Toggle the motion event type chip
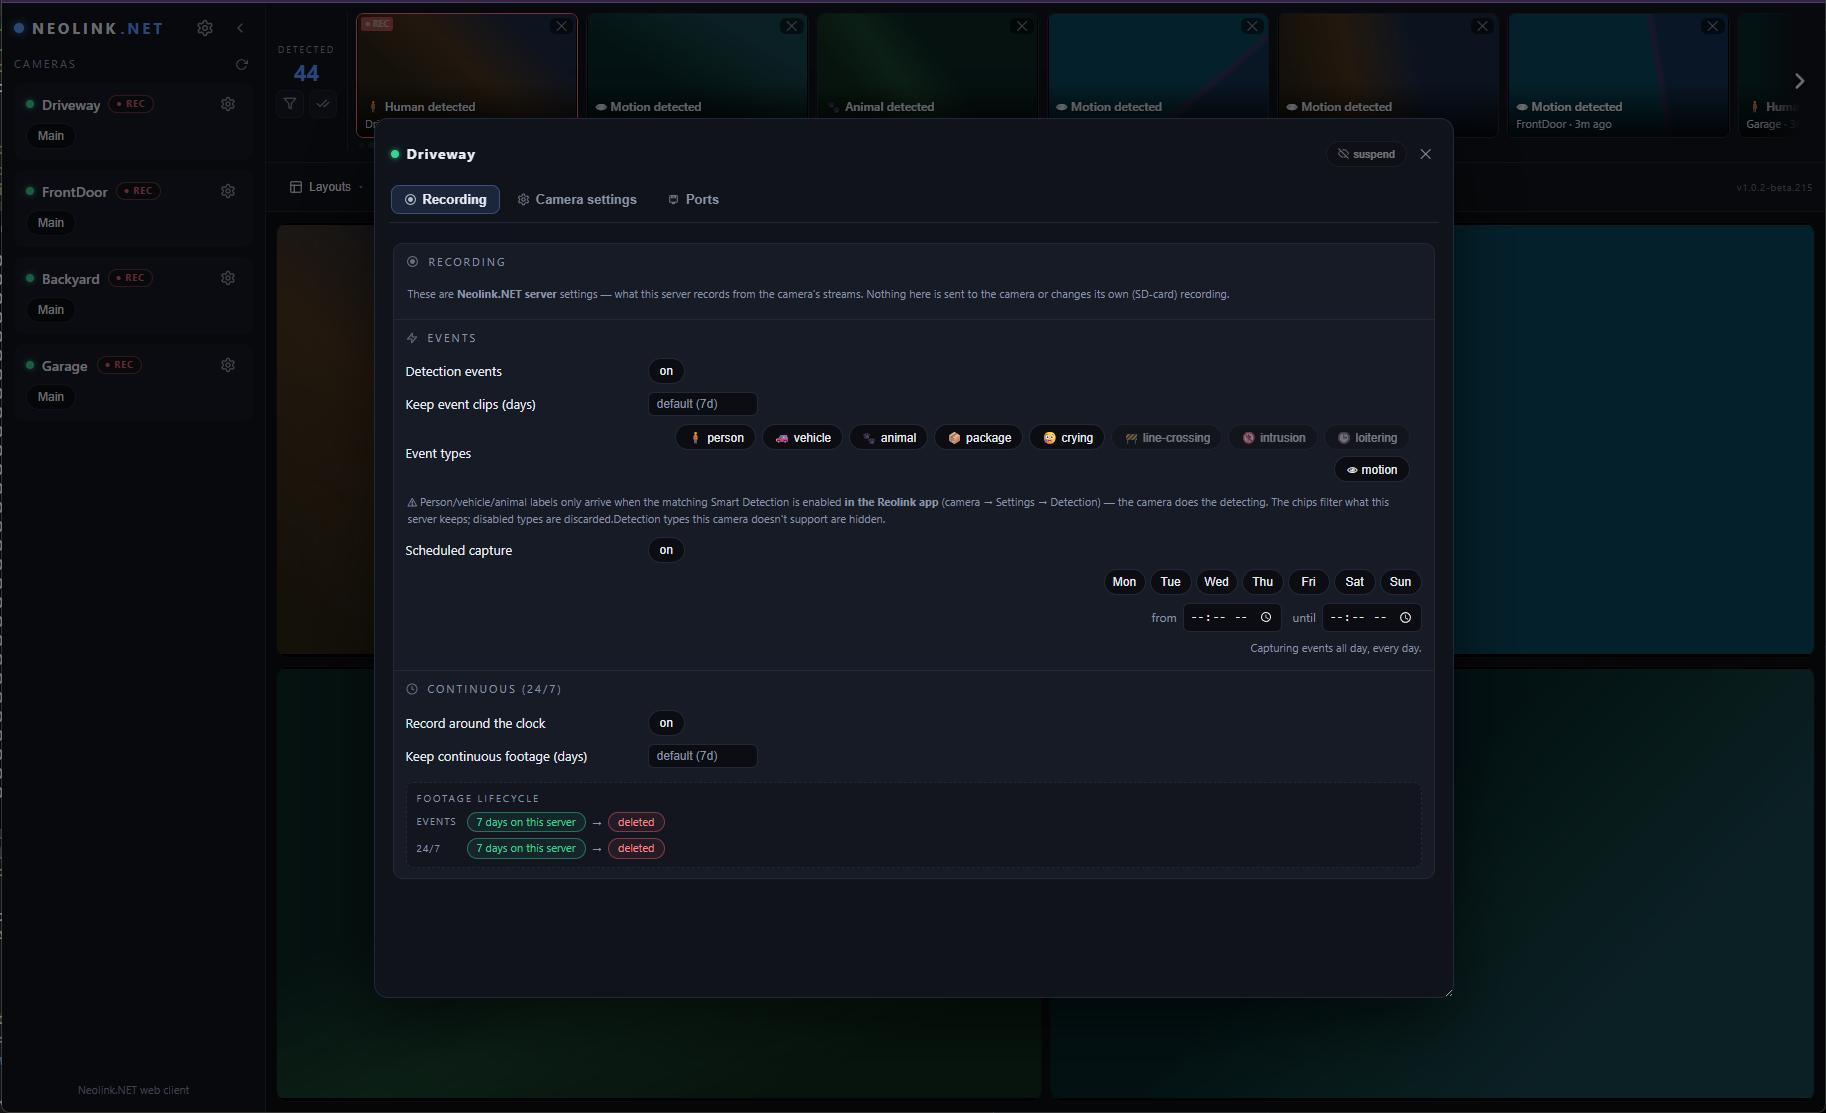The width and height of the screenshot is (1826, 1113). click(x=1371, y=470)
